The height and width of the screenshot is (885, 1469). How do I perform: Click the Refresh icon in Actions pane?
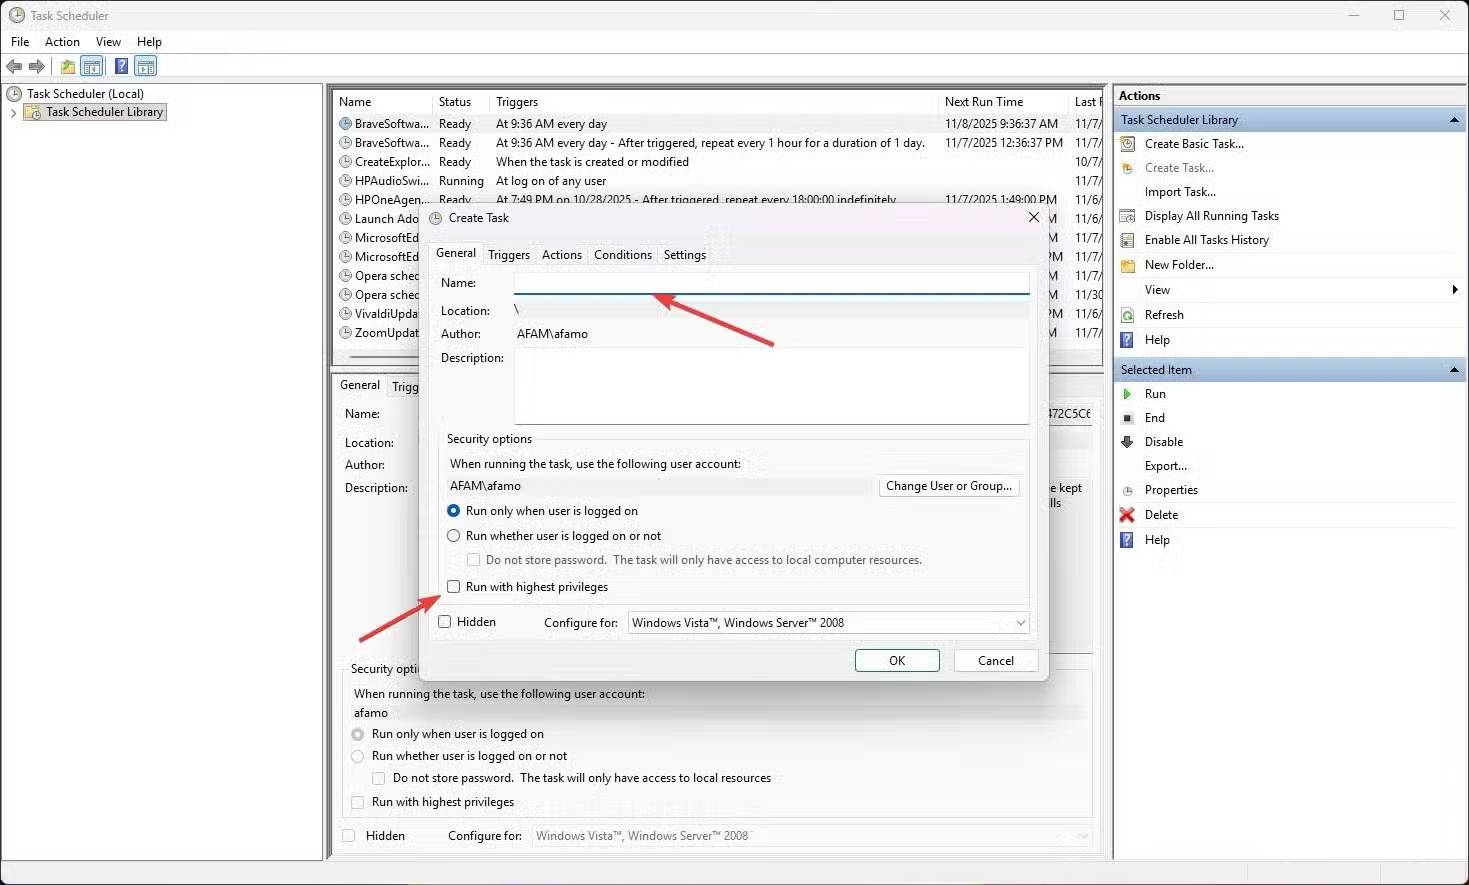pos(1127,315)
